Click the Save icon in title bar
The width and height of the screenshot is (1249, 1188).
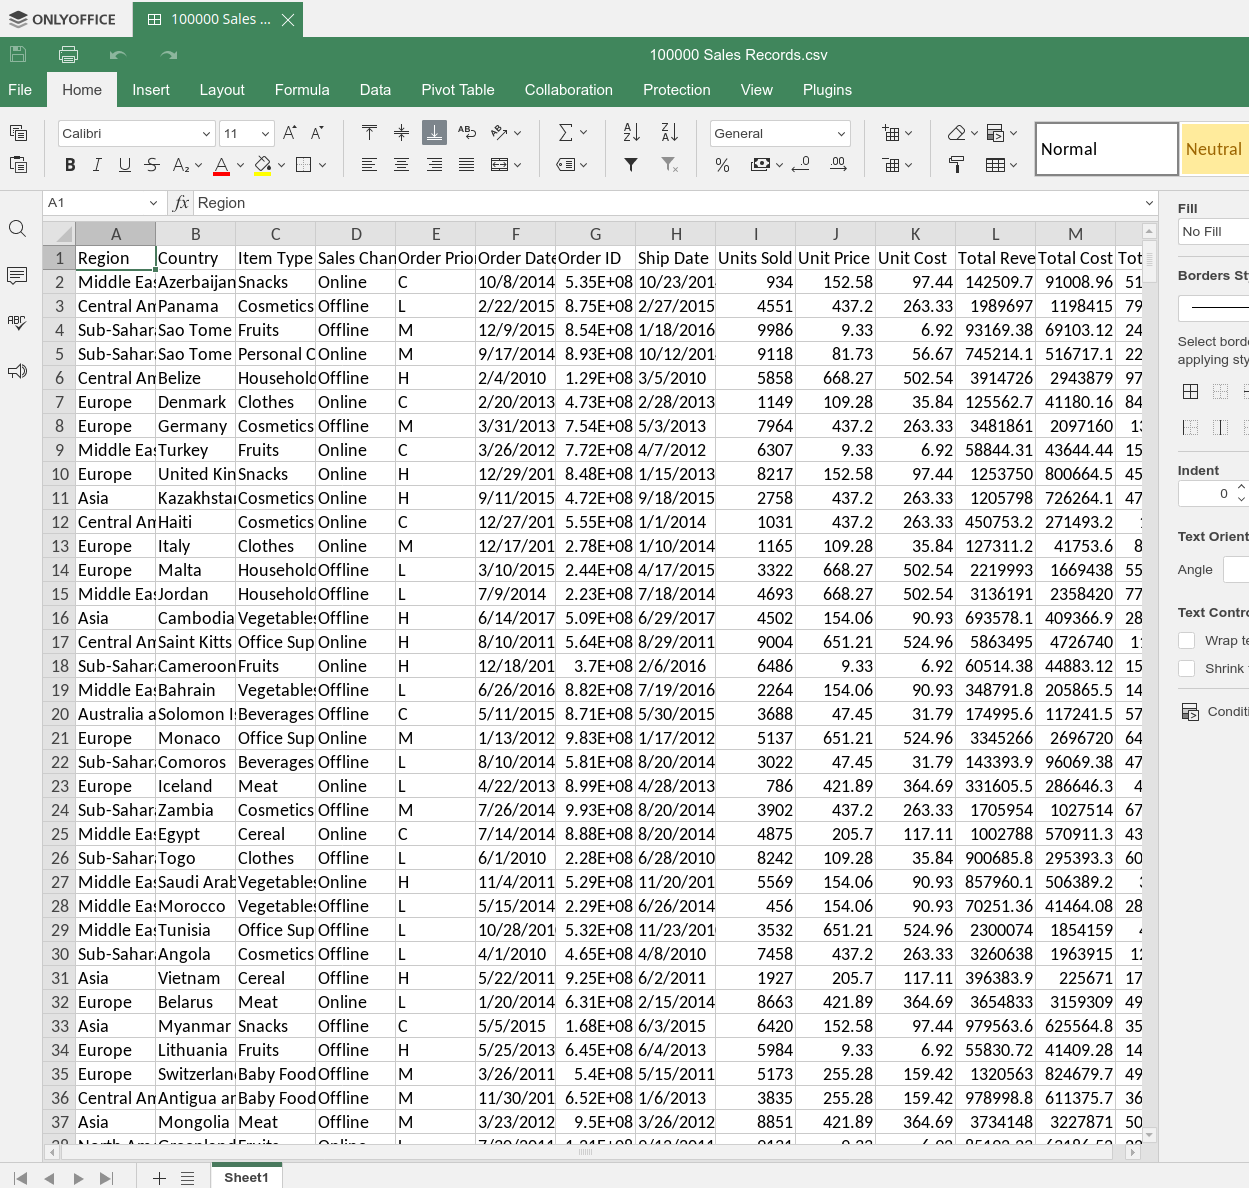tap(18, 55)
